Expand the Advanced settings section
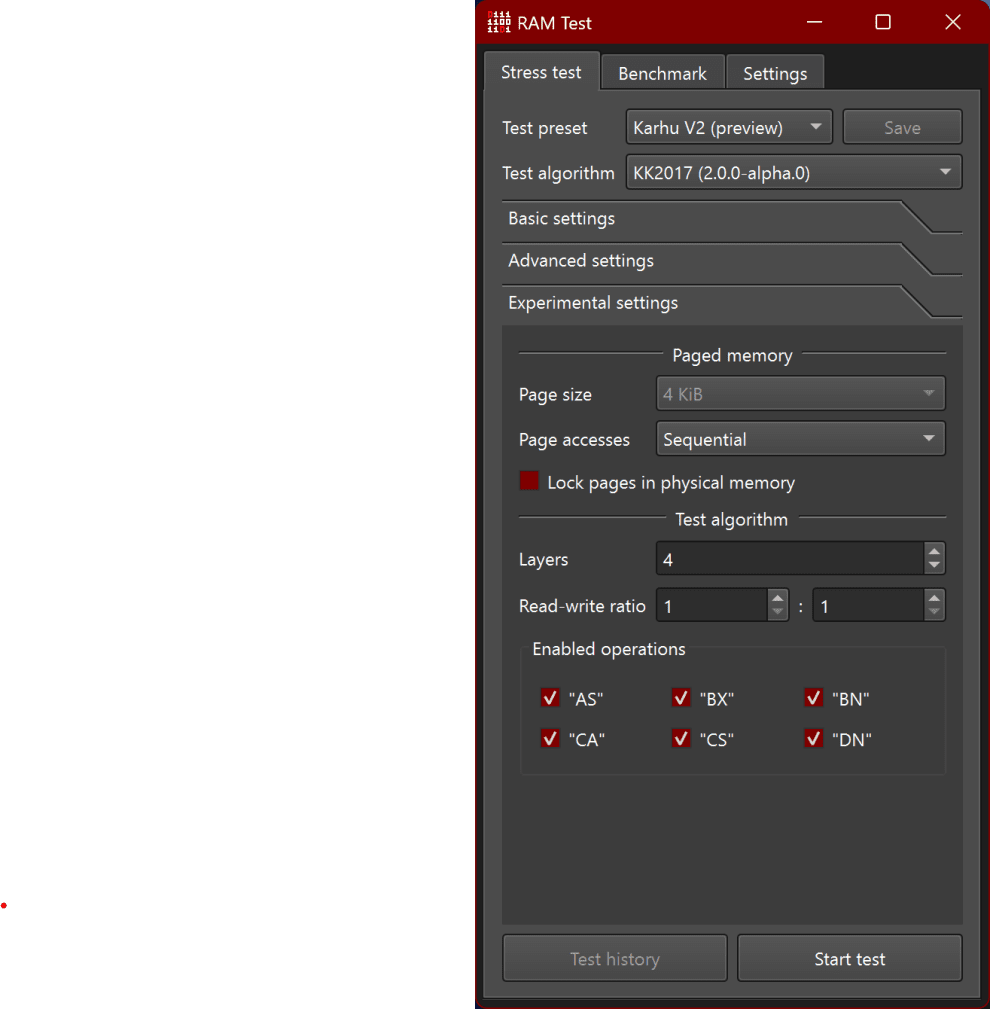The width and height of the screenshot is (990, 1009). click(x=732, y=260)
